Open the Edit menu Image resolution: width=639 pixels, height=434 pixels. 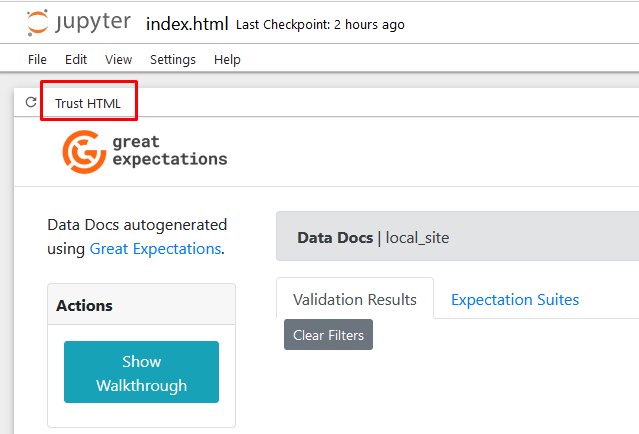point(76,60)
